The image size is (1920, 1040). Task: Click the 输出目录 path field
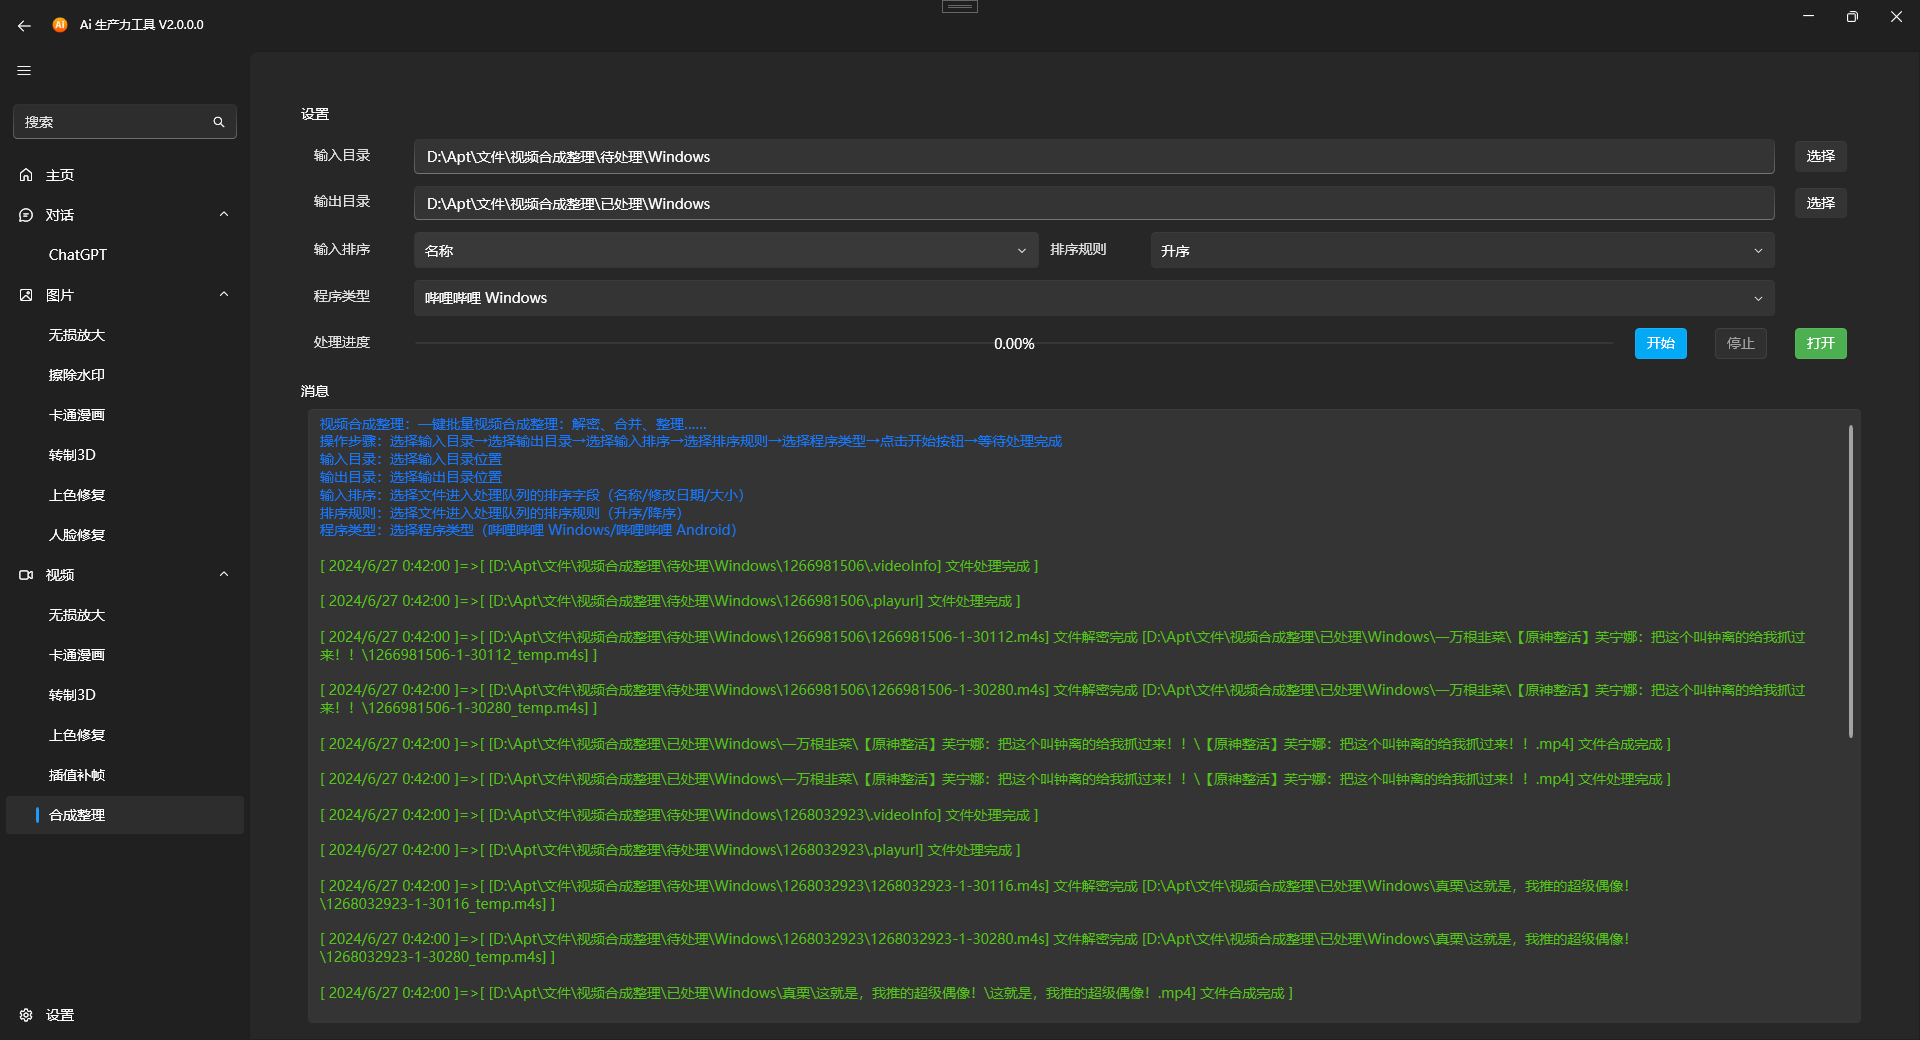1094,203
